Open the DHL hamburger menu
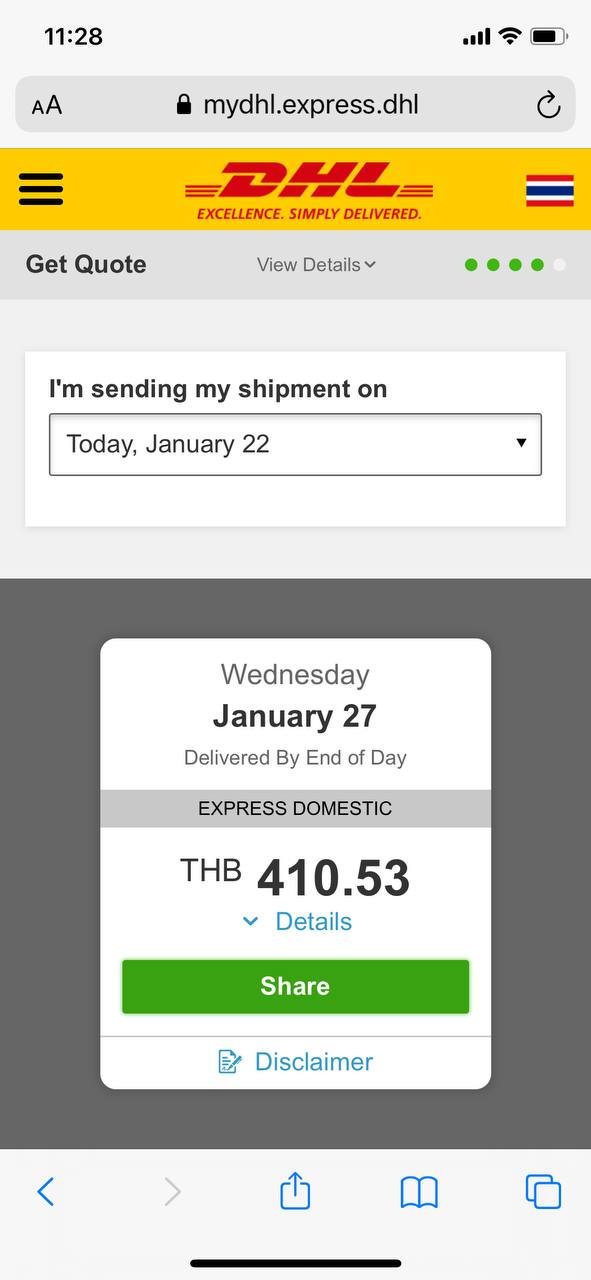The height and width of the screenshot is (1280, 591). click(41, 189)
